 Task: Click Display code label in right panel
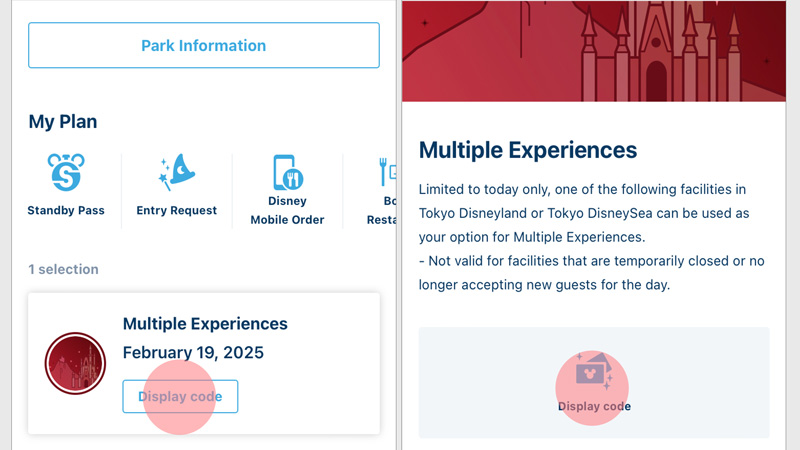[x=594, y=407]
